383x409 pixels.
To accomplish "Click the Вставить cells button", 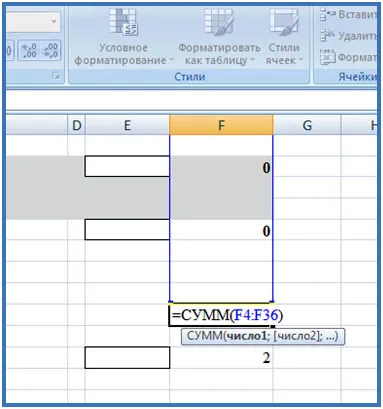I will (348, 14).
